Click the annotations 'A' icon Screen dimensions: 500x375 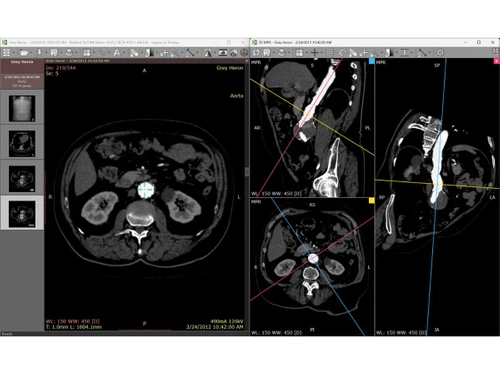[117, 52]
